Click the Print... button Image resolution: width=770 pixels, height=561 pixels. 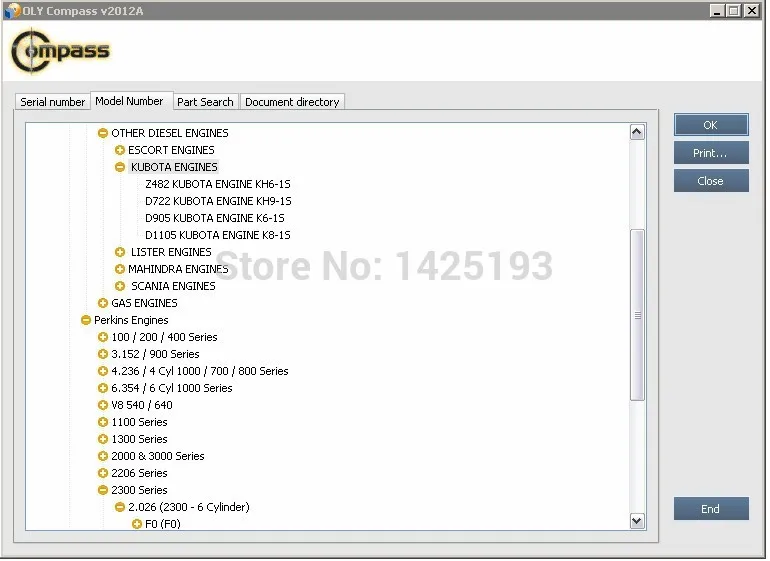(711, 153)
